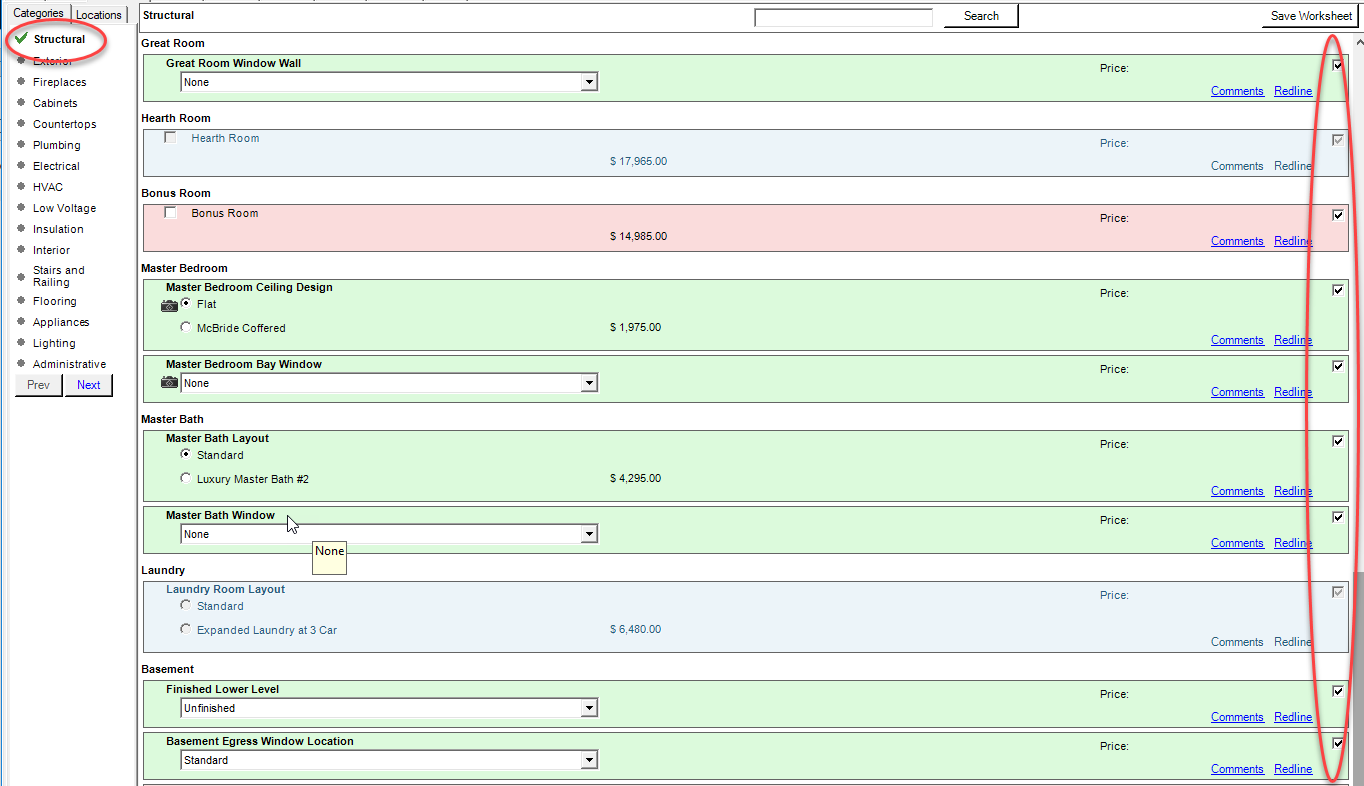Select the Lighting category
1364x786 pixels.
[x=54, y=343]
